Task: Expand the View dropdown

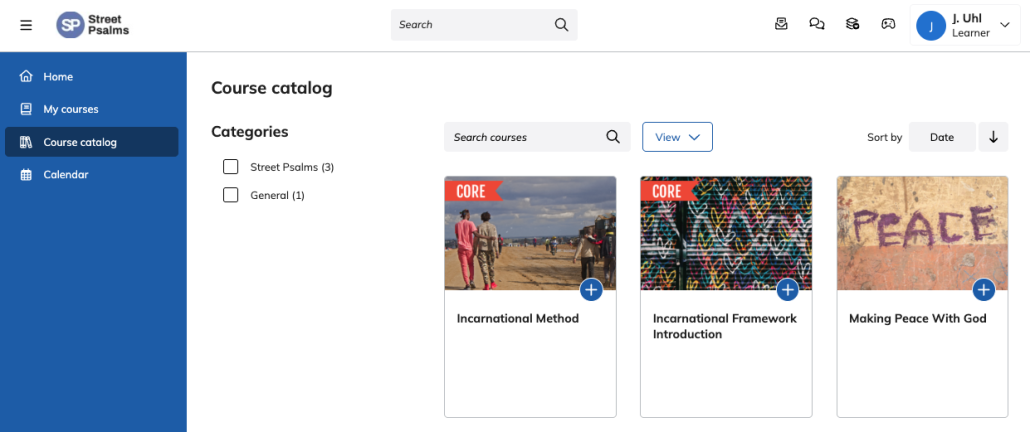Action: tap(677, 137)
